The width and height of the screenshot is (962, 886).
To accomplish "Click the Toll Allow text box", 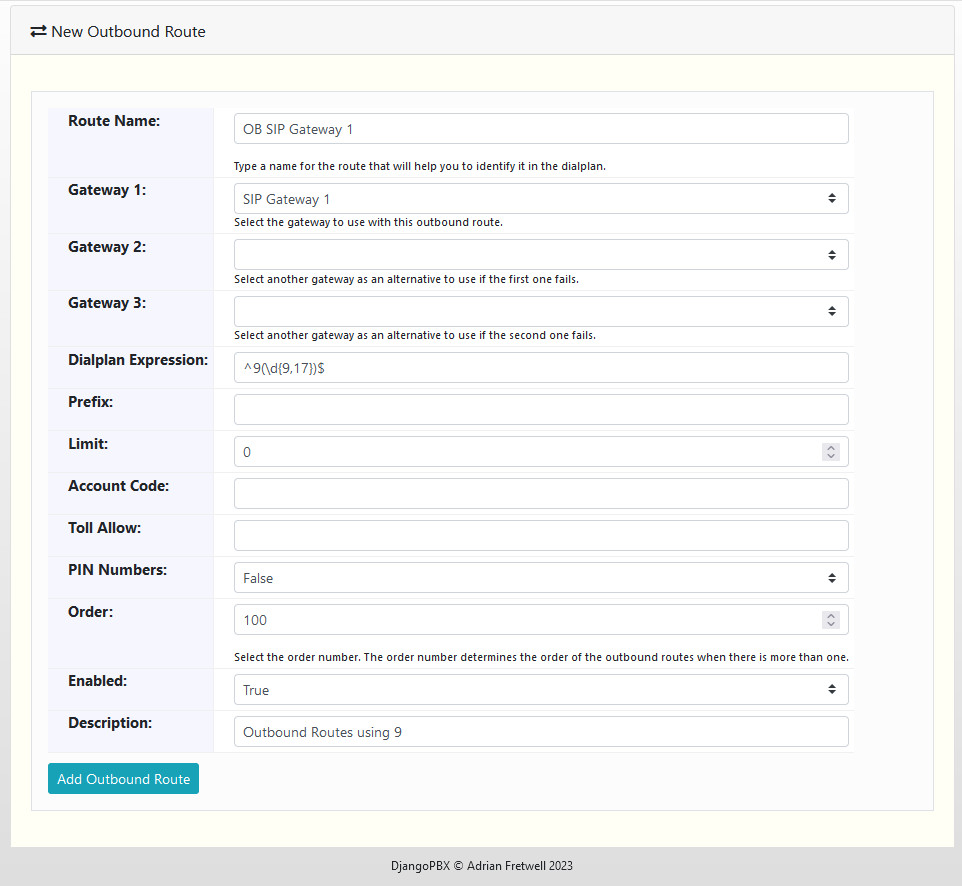I will [540, 536].
